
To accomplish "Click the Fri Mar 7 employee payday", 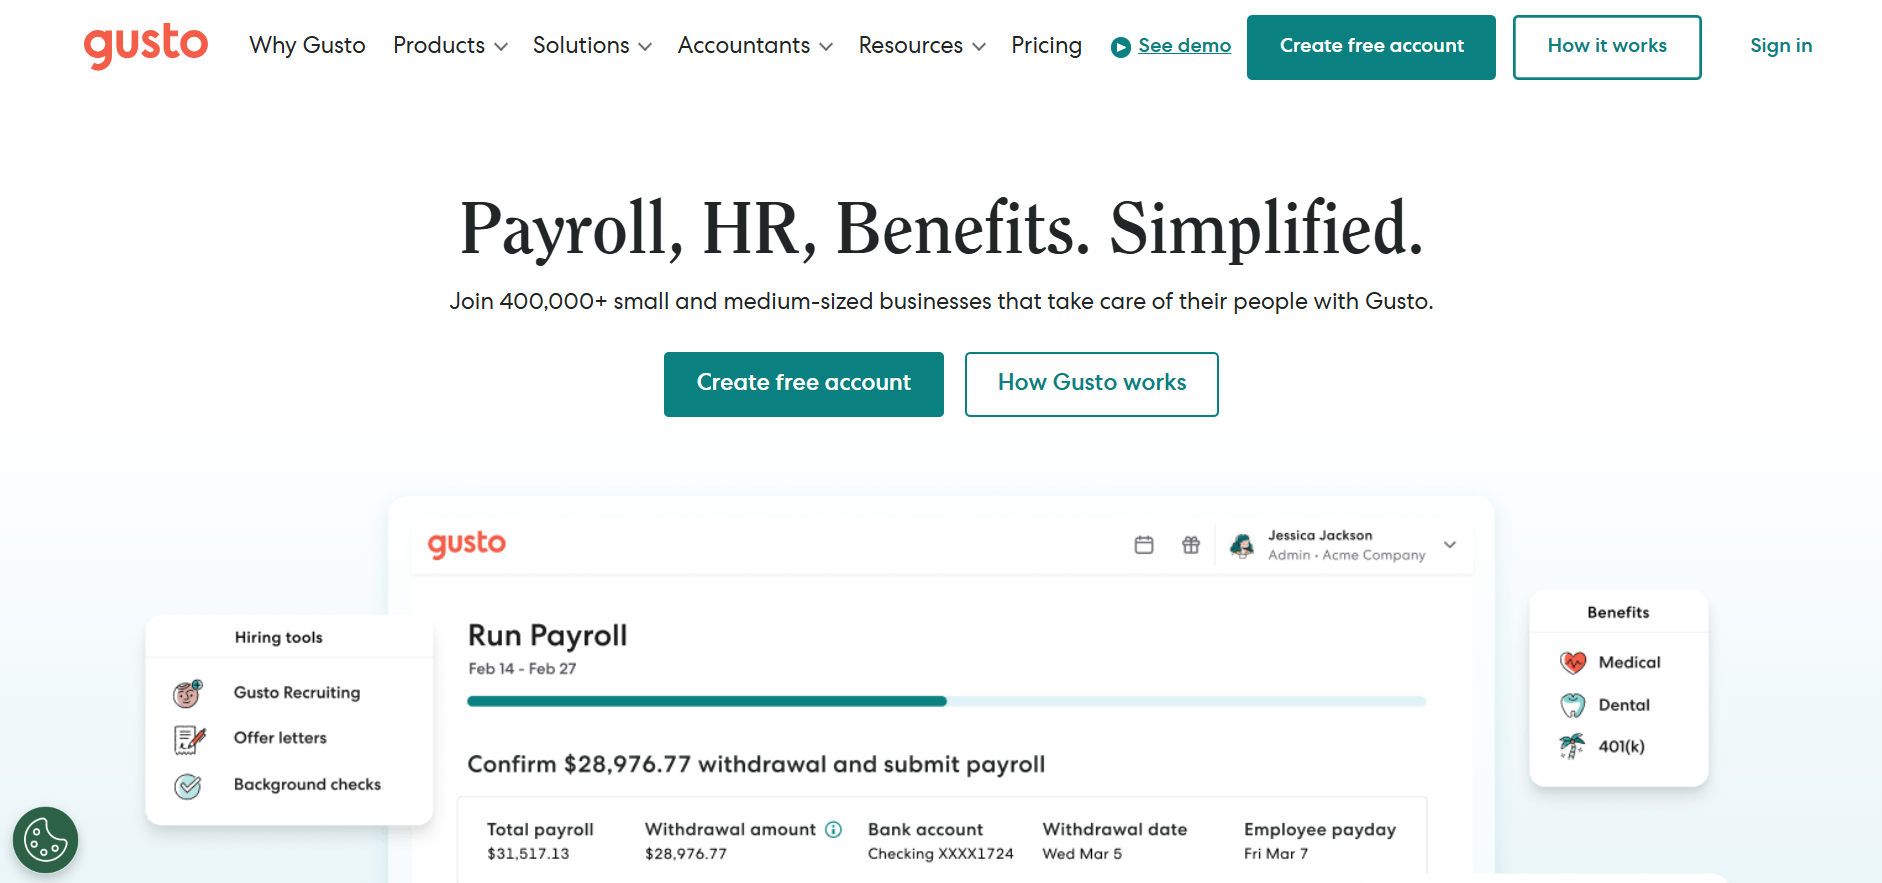I will click(x=1276, y=854).
